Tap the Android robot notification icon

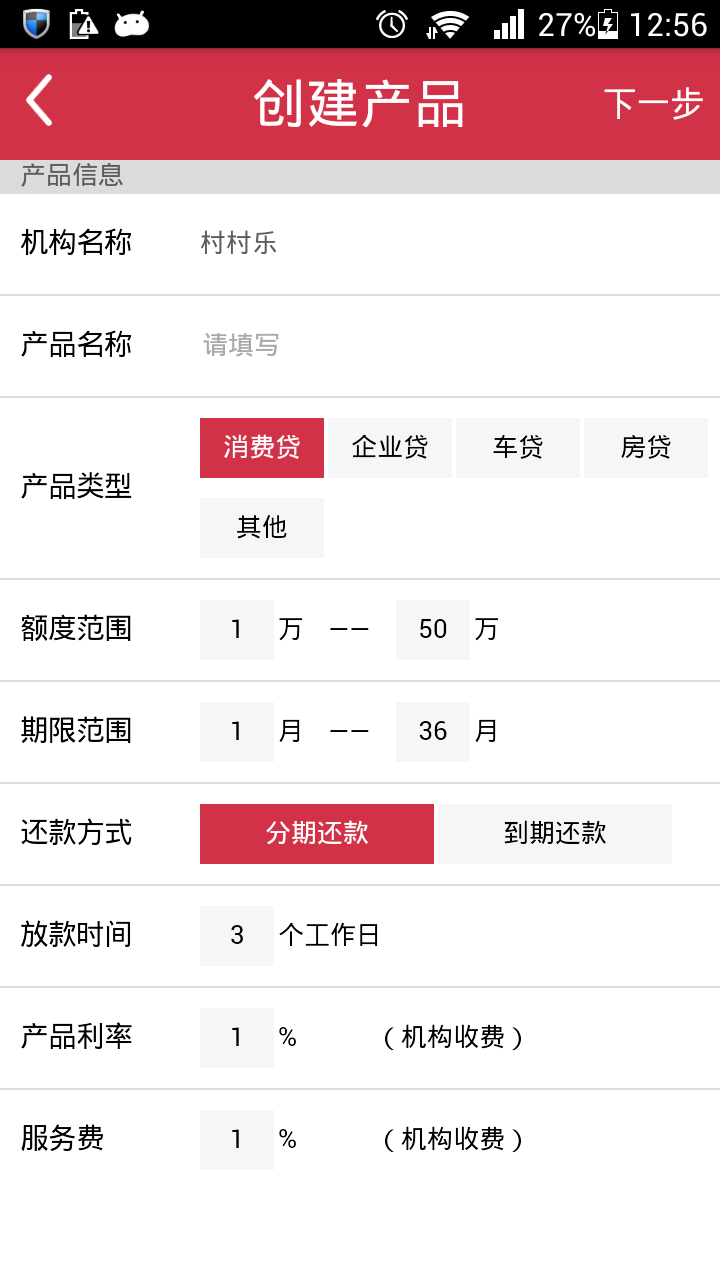[132, 24]
